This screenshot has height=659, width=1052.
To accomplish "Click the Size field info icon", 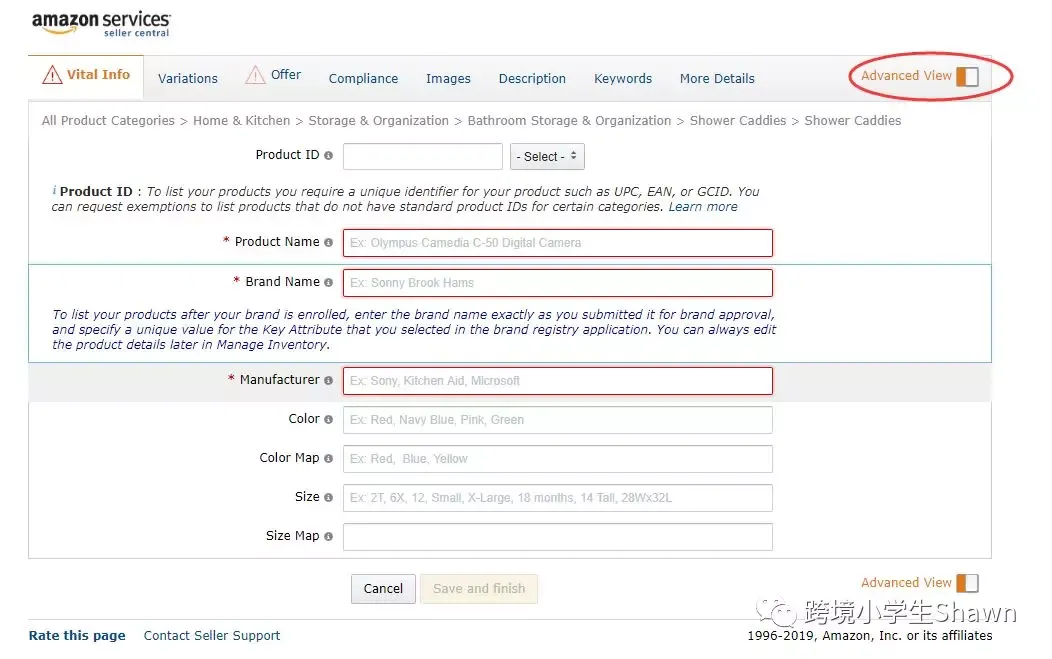I will 328,497.
